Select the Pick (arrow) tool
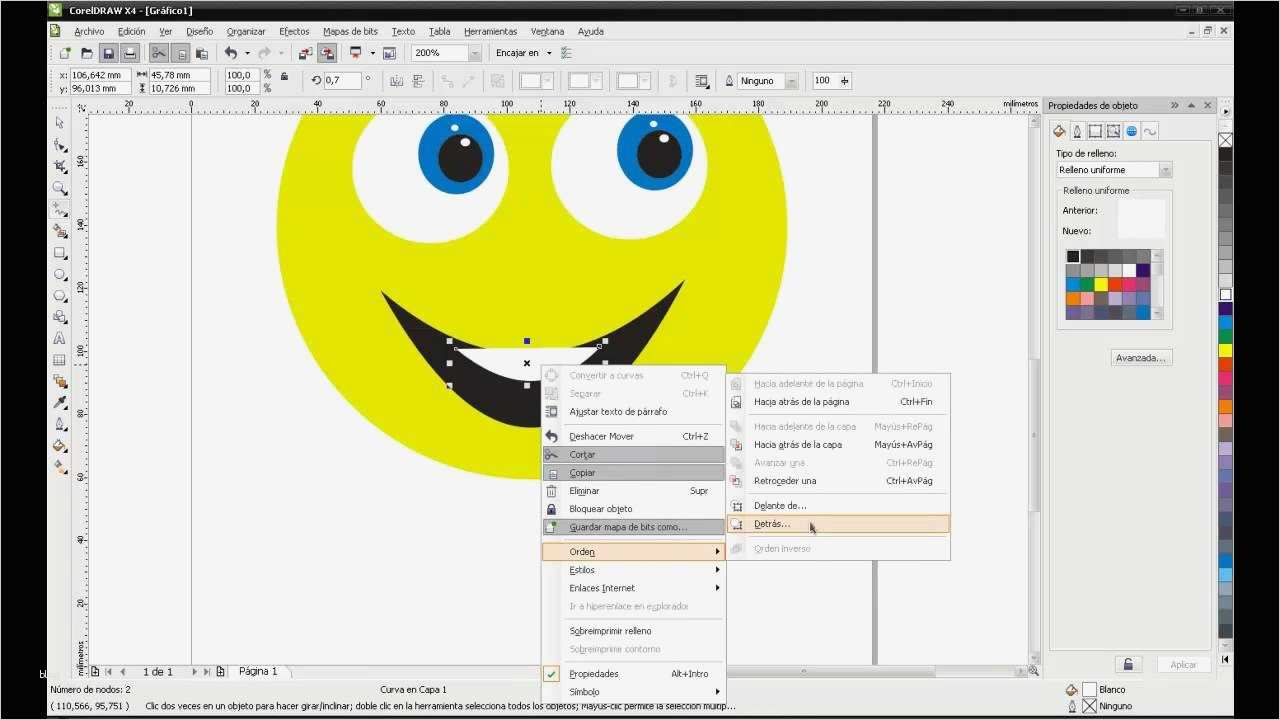 tap(60, 122)
